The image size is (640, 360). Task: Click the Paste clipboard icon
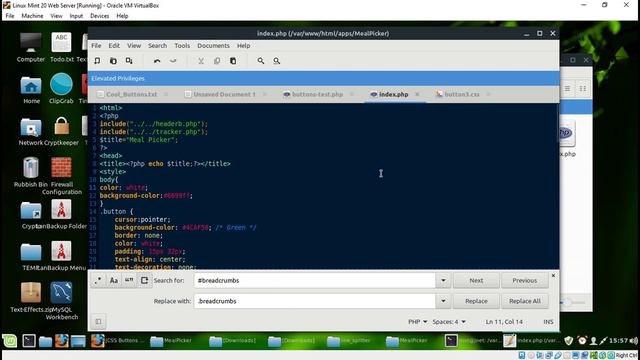click(x=233, y=61)
